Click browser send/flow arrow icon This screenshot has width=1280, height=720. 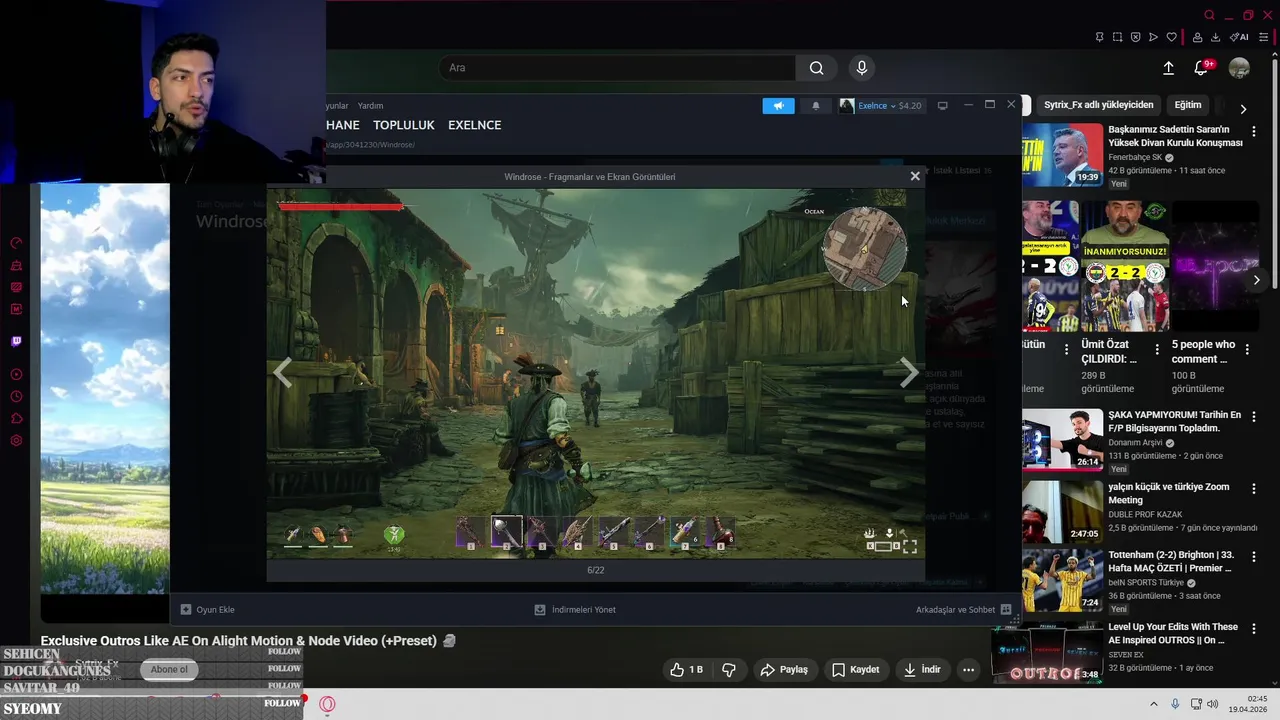coord(1153,37)
